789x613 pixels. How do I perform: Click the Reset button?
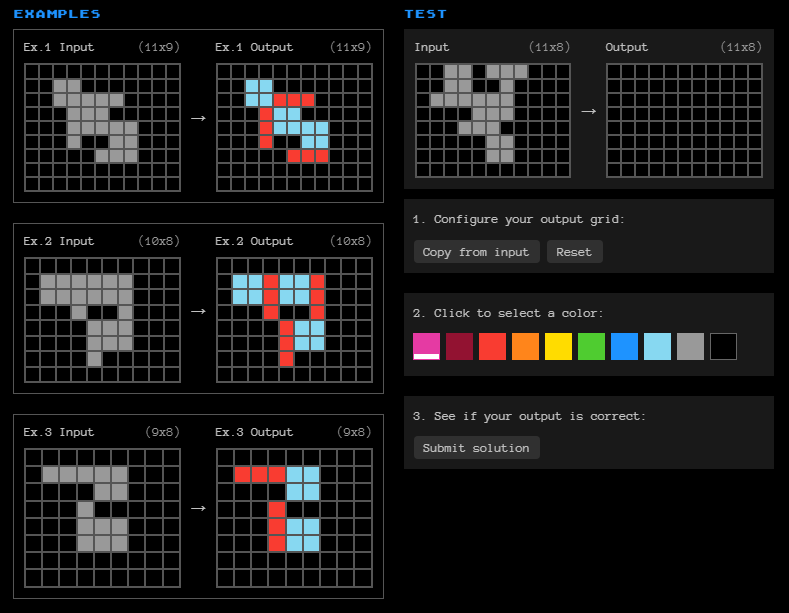click(574, 252)
